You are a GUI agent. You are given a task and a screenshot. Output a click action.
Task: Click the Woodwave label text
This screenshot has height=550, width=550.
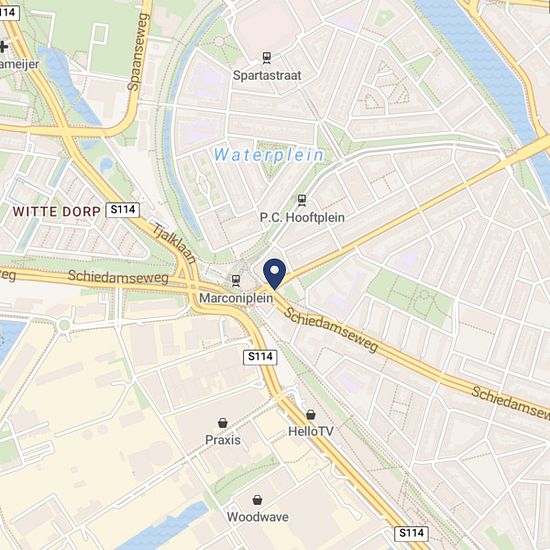click(x=258, y=517)
